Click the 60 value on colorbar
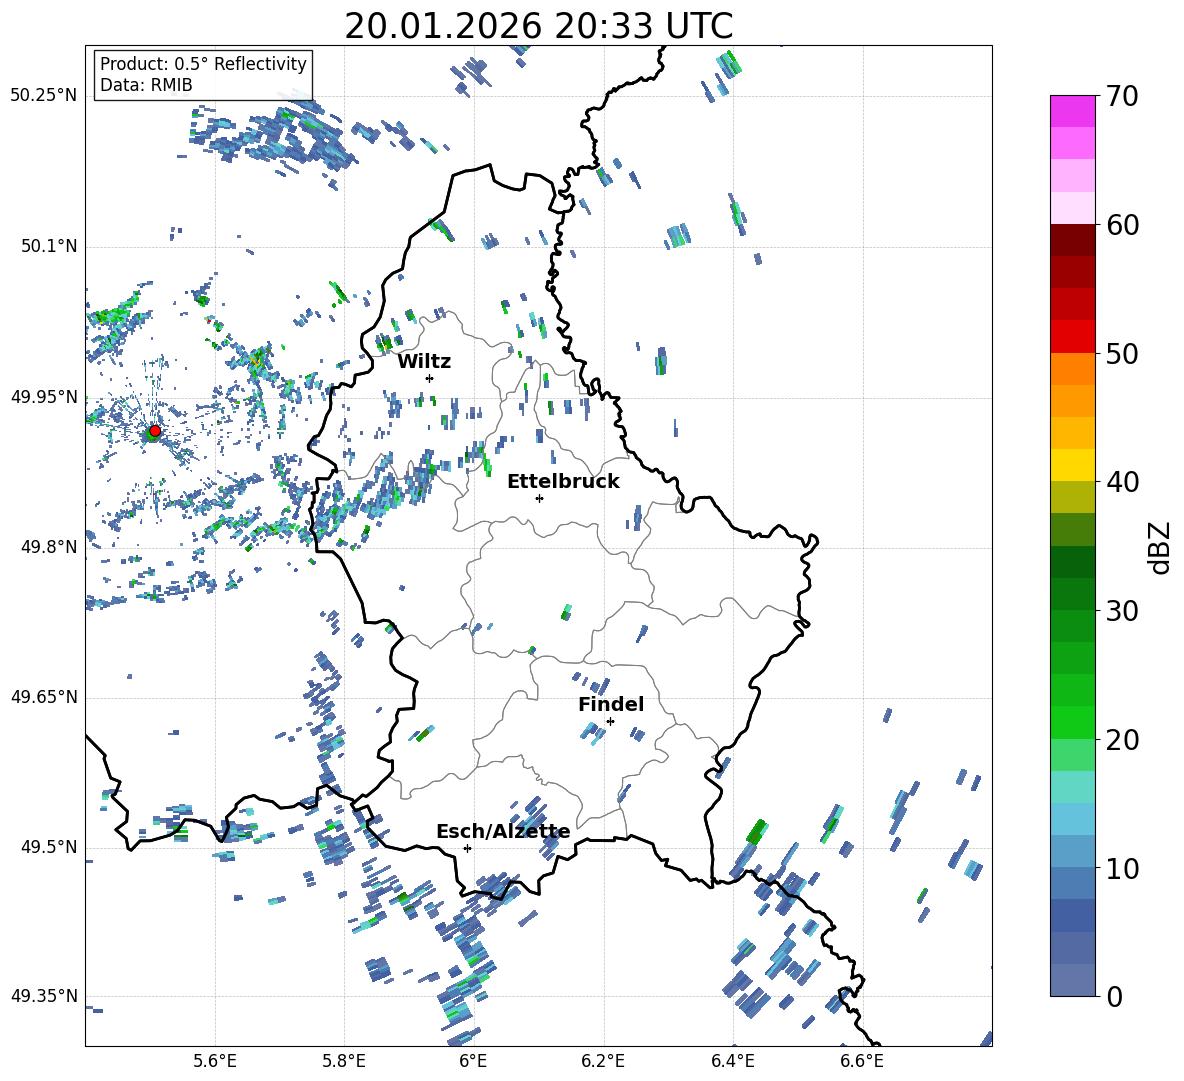 pos(1122,225)
